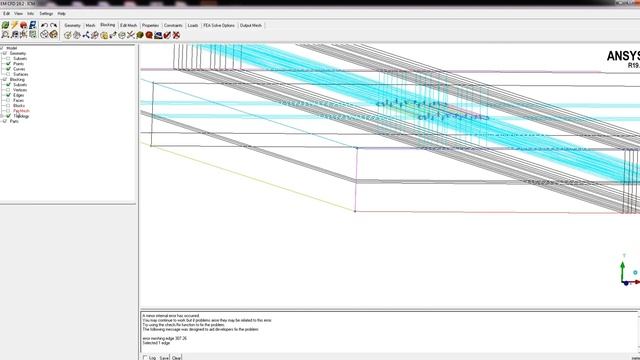Run Block Checks with red checkmark icon
Screen dimensions: 640x360
point(167,36)
